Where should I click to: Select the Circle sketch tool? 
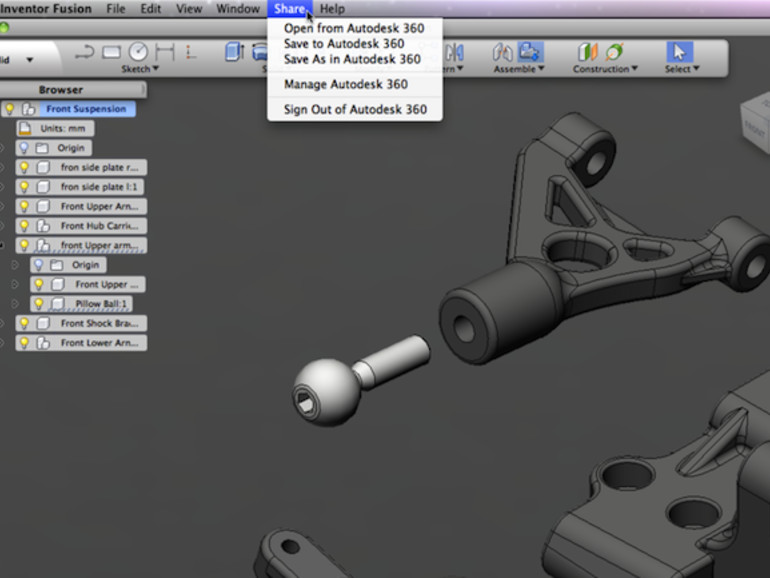click(x=138, y=52)
